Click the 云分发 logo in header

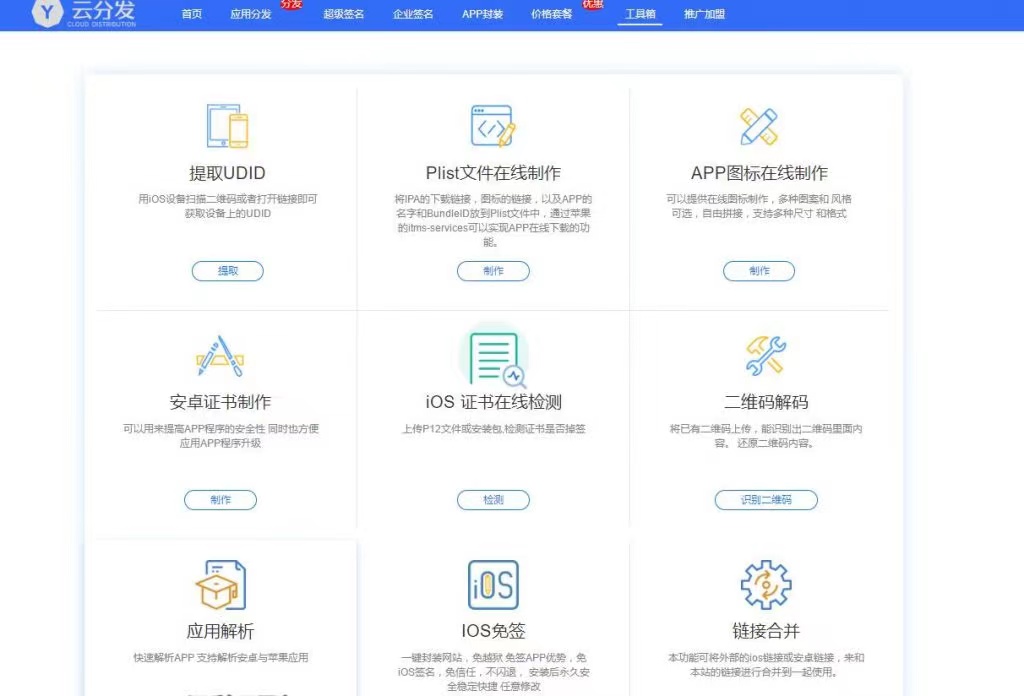83,13
